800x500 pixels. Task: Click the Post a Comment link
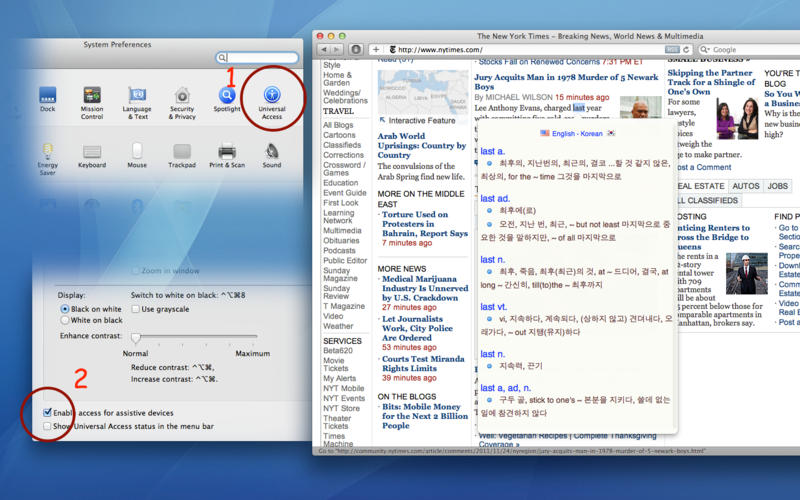click(x=704, y=167)
